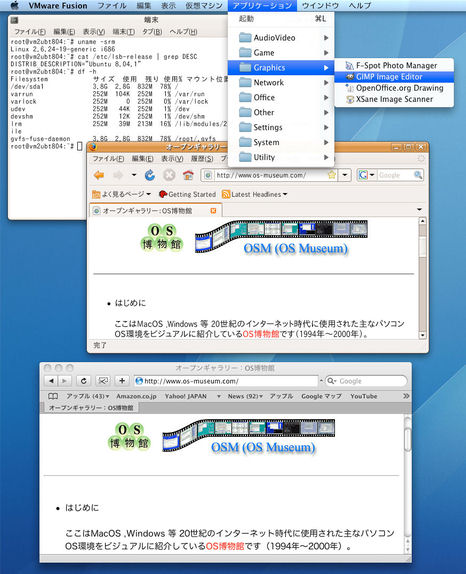Open the Firefox URL history dropdown

coord(345,175)
